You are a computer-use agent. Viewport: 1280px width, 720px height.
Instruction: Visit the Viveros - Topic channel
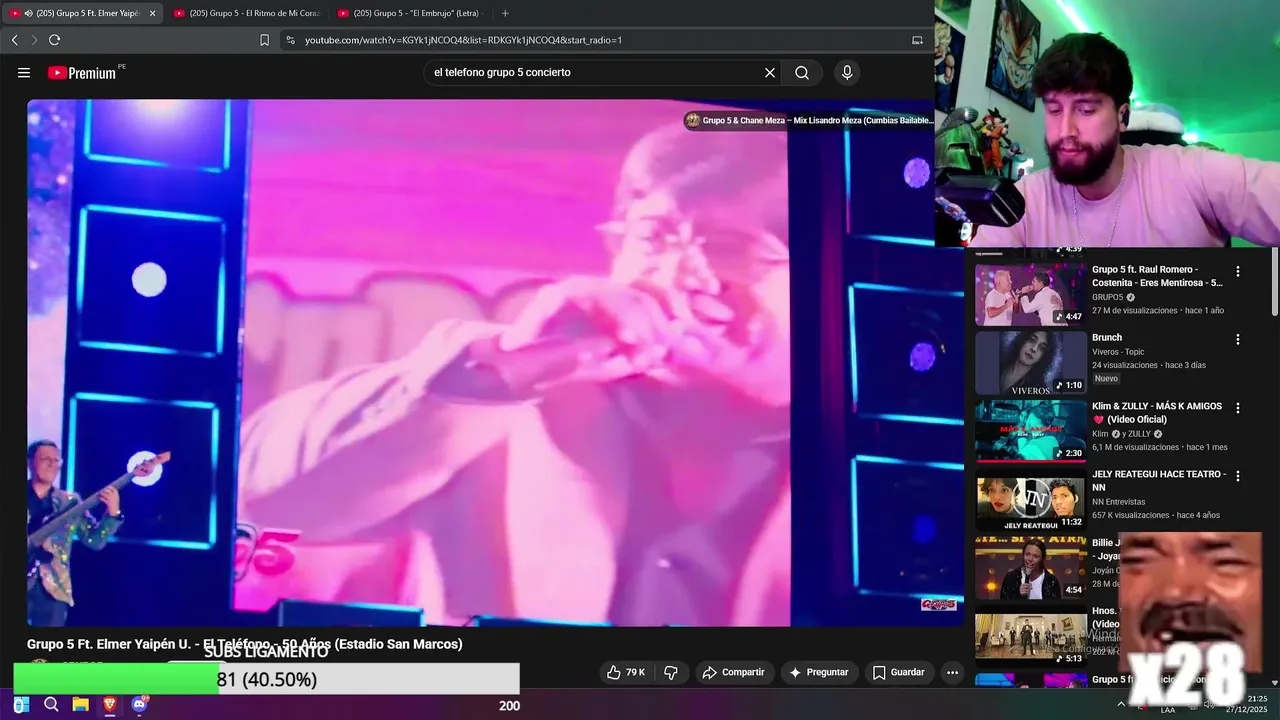[x=1118, y=352]
